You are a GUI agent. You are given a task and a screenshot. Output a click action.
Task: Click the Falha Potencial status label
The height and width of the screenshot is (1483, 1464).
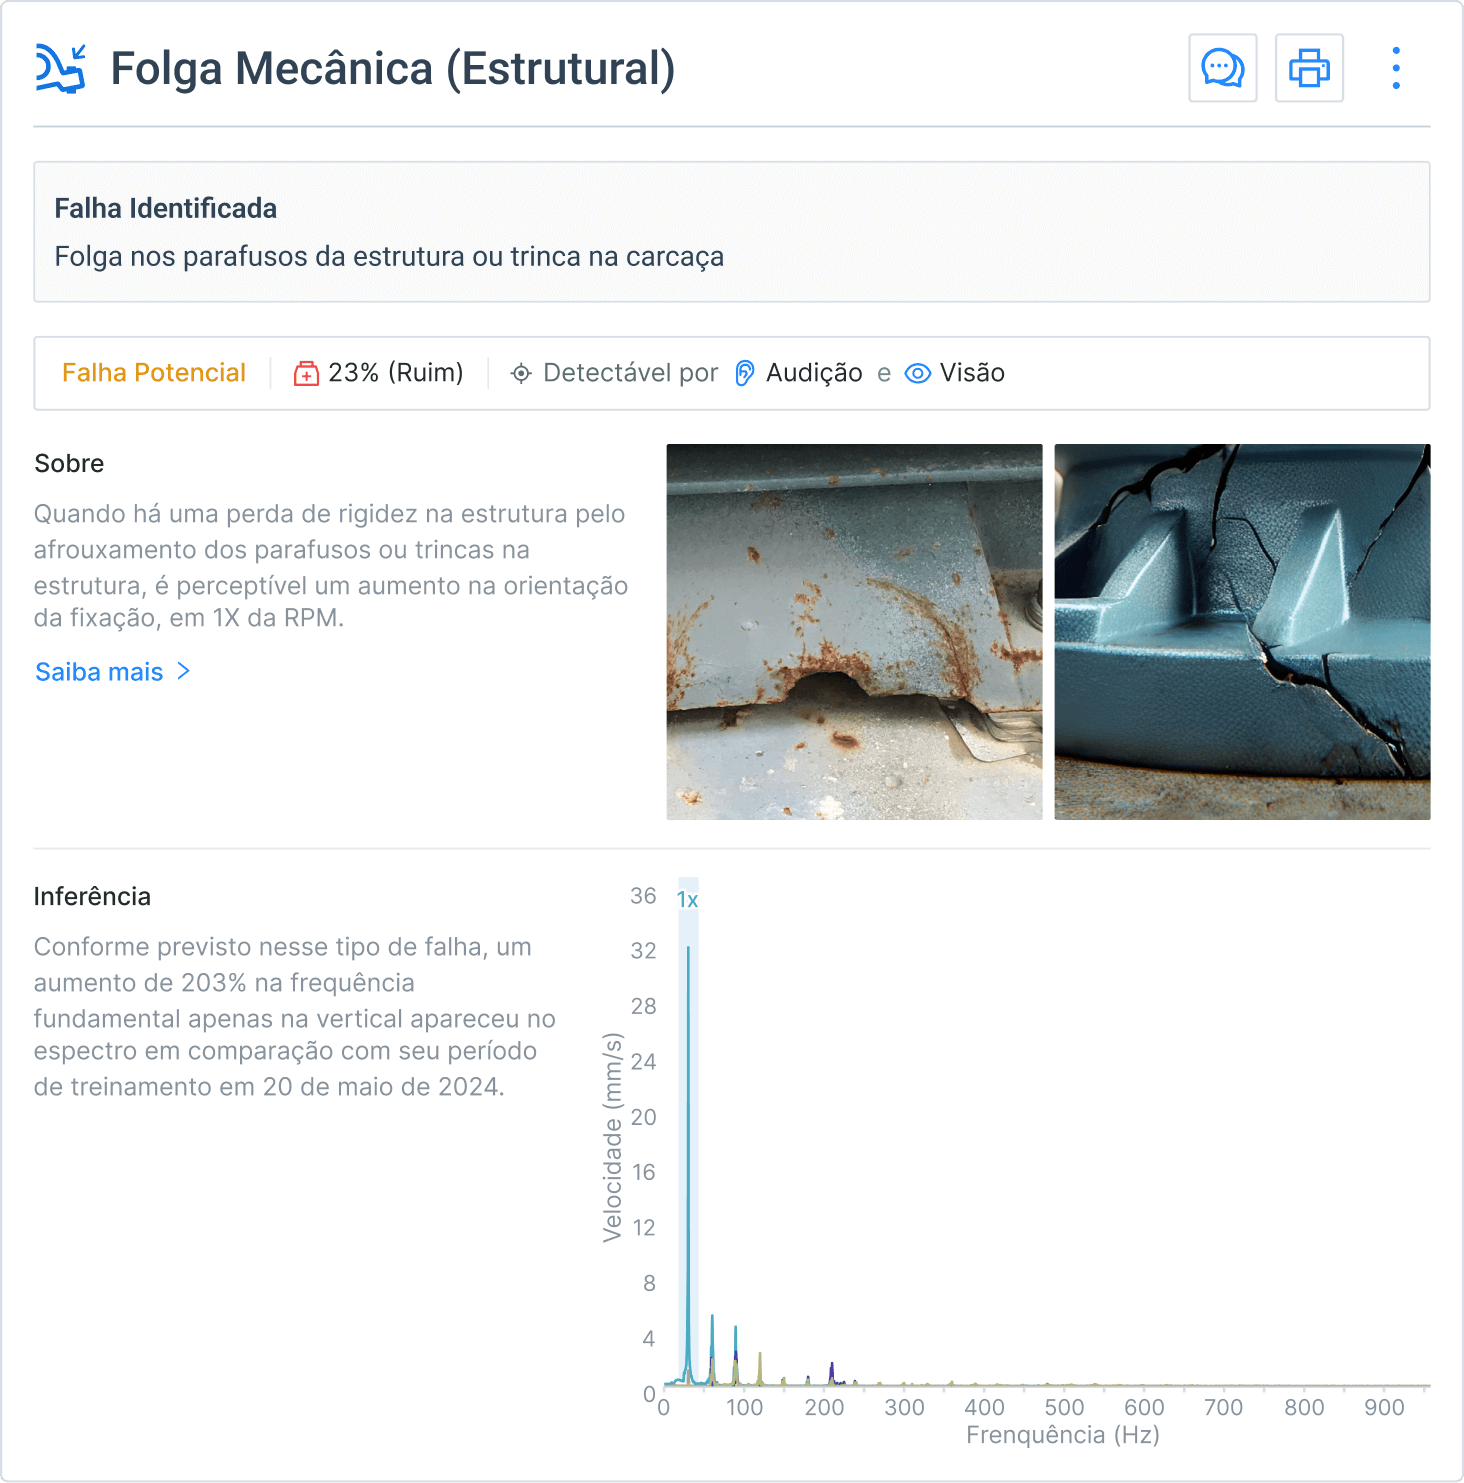154,373
